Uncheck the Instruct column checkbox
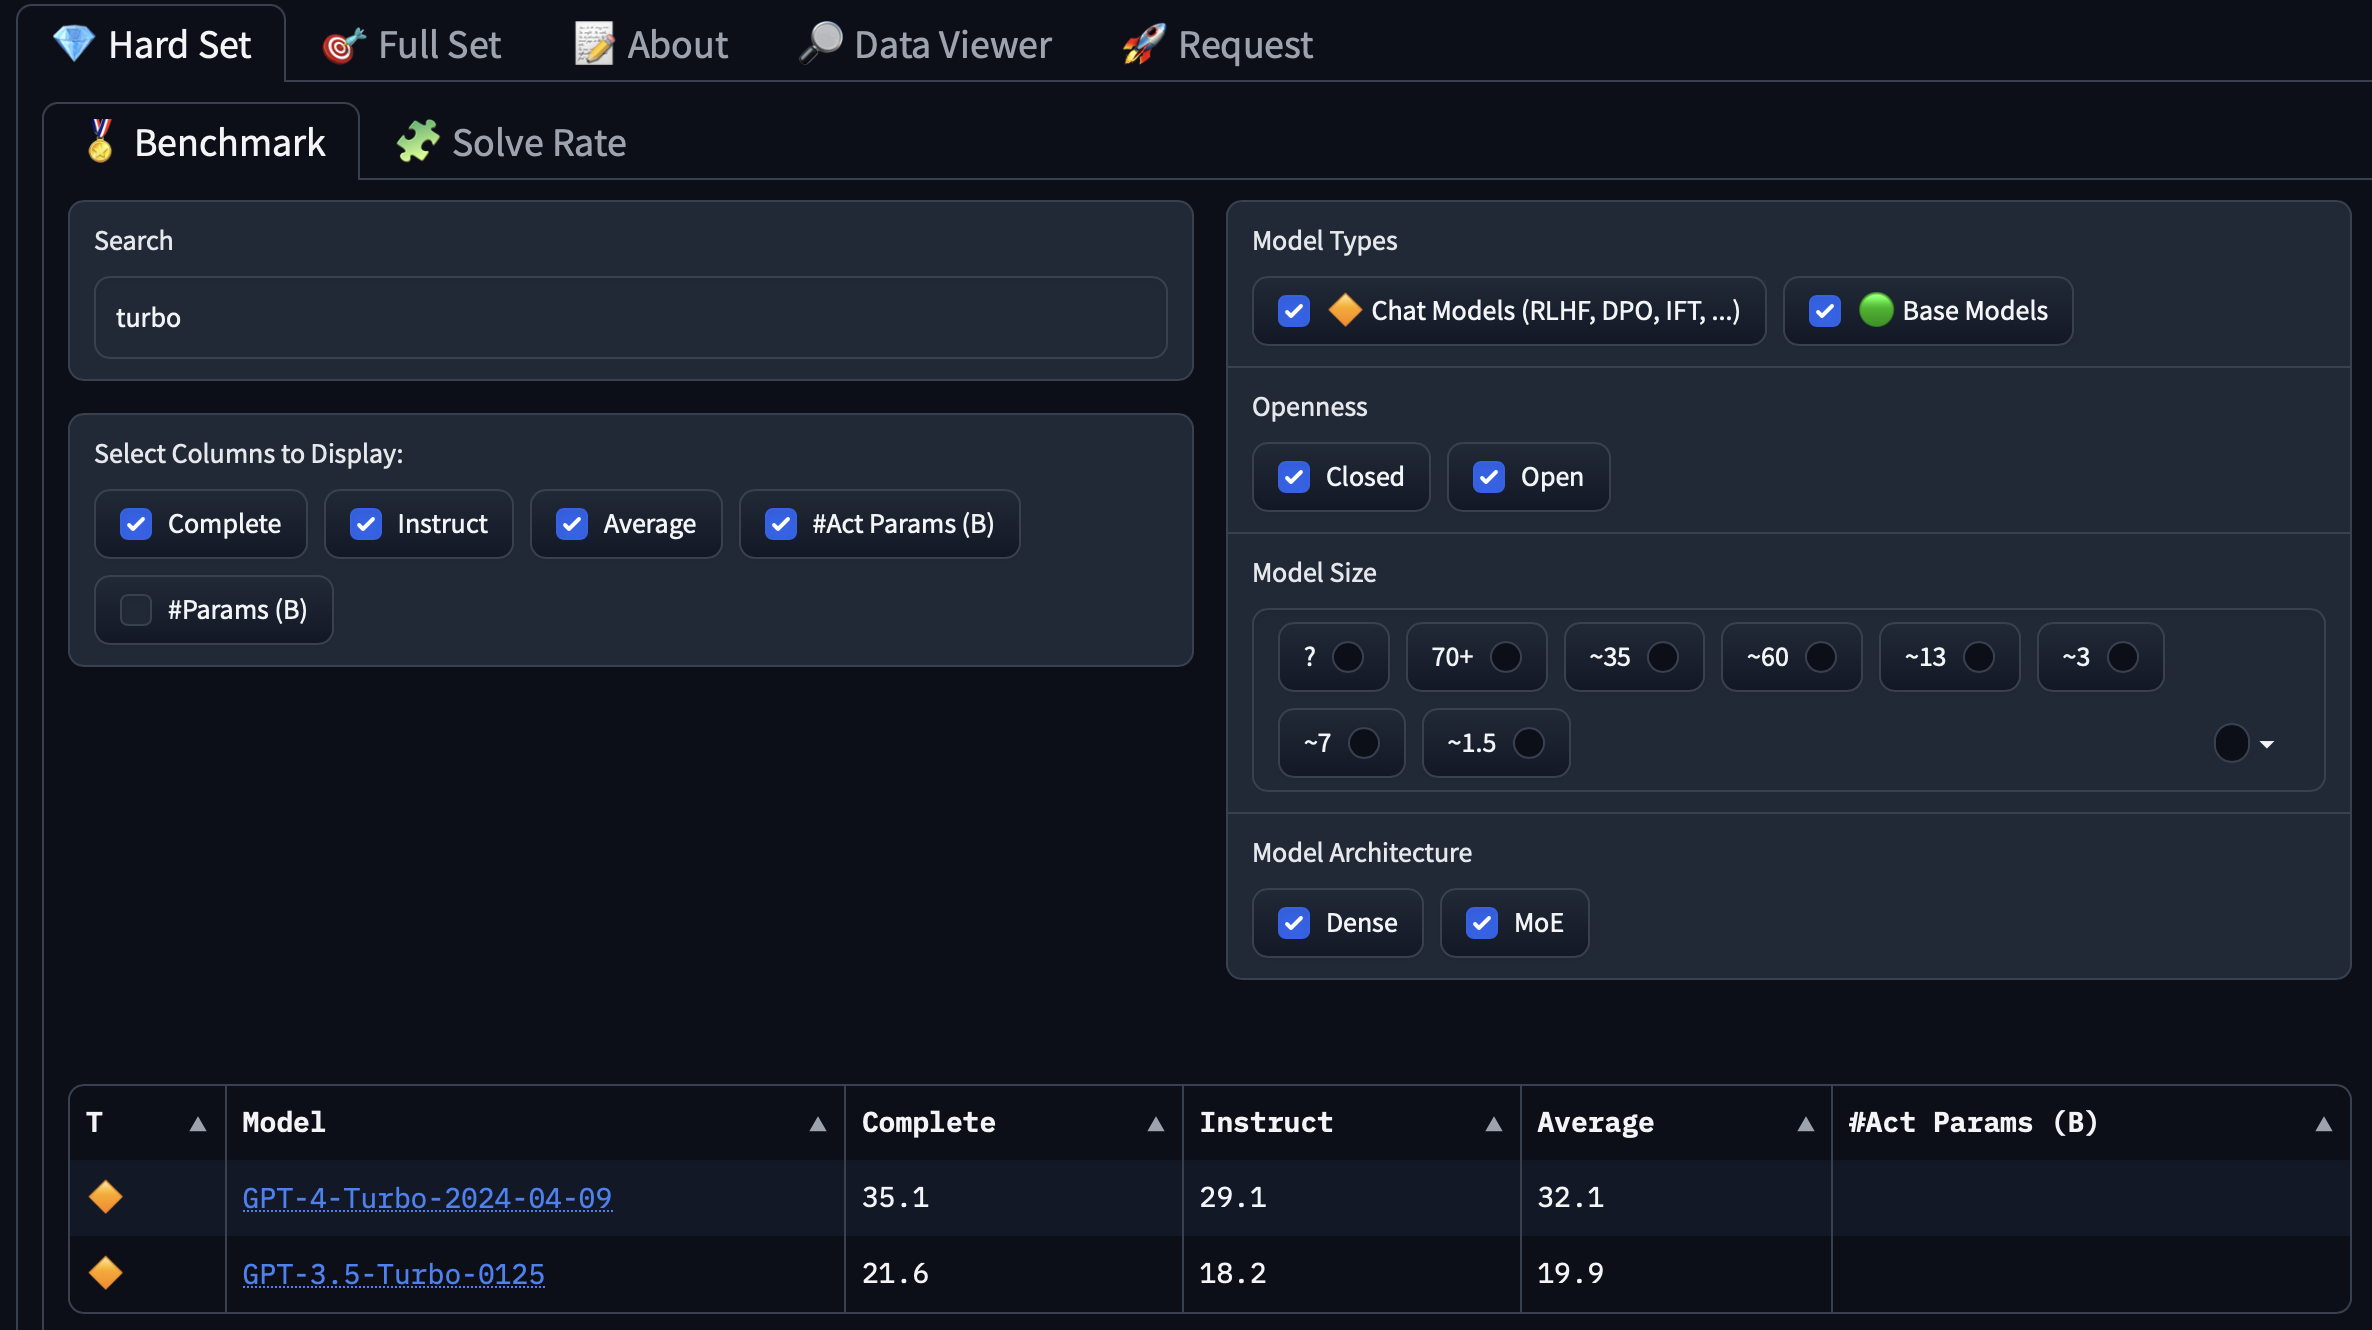The height and width of the screenshot is (1330, 2372). (366, 524)
